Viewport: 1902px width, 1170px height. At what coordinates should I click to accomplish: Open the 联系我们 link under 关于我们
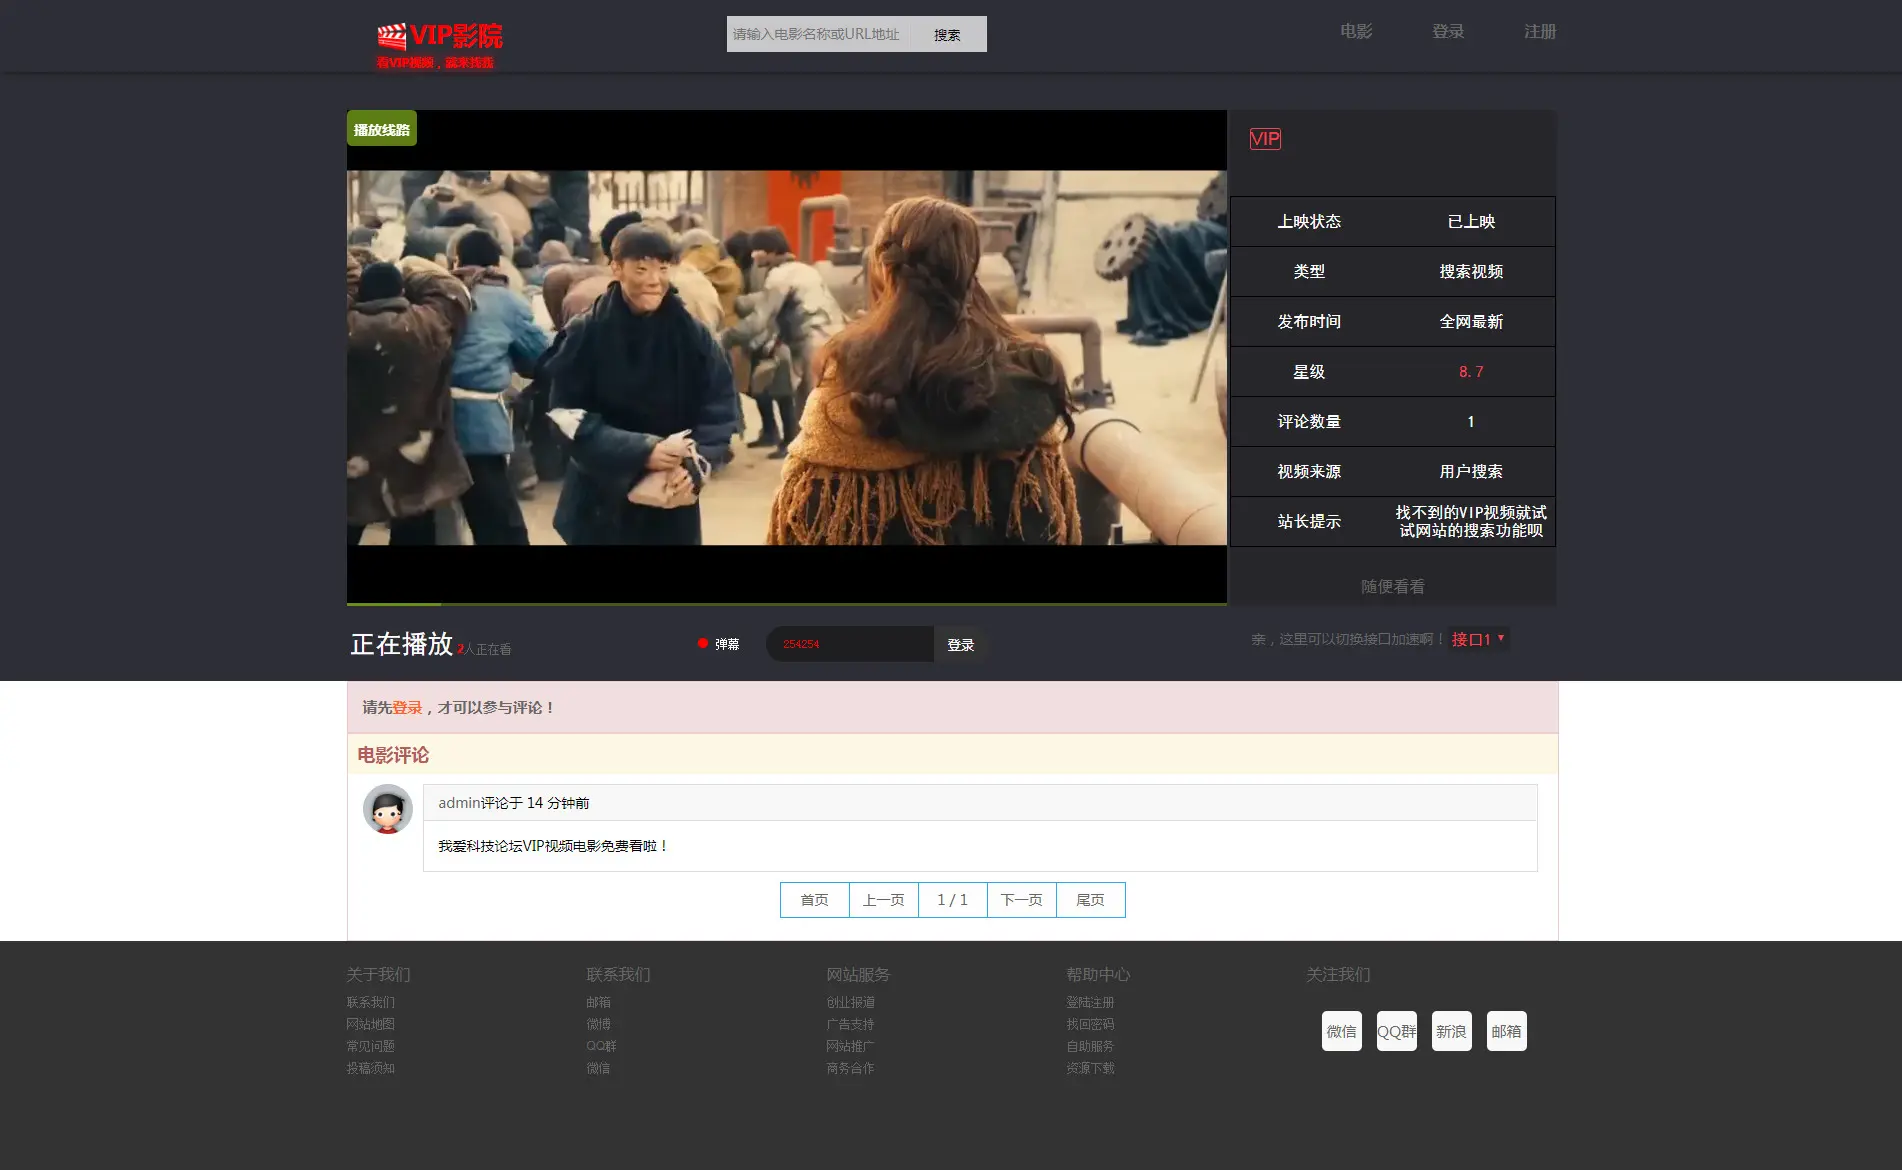pyautogui.click(x=371, y=1002)
